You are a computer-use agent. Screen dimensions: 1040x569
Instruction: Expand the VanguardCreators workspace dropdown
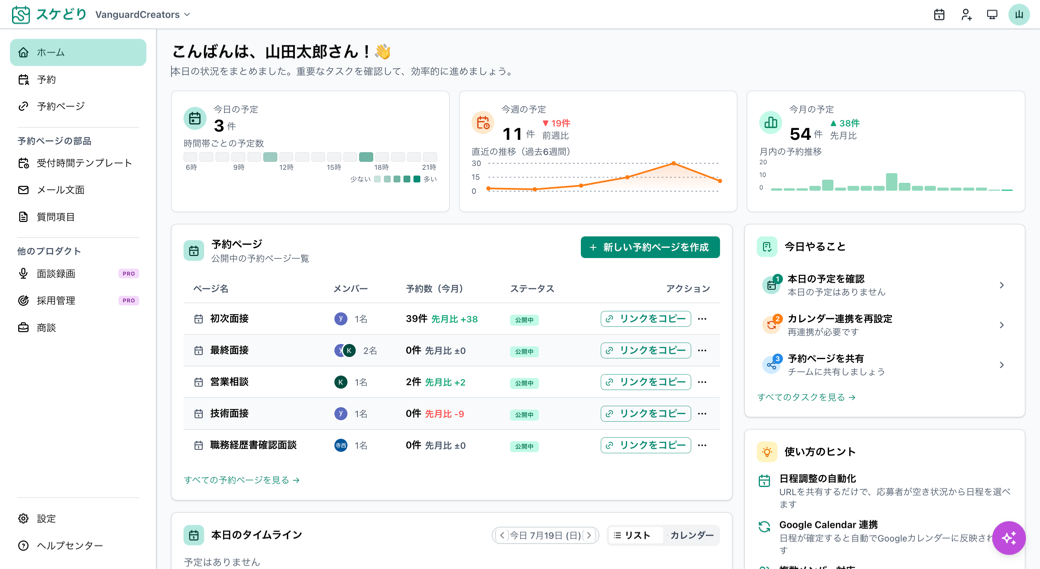pos(143,15)
